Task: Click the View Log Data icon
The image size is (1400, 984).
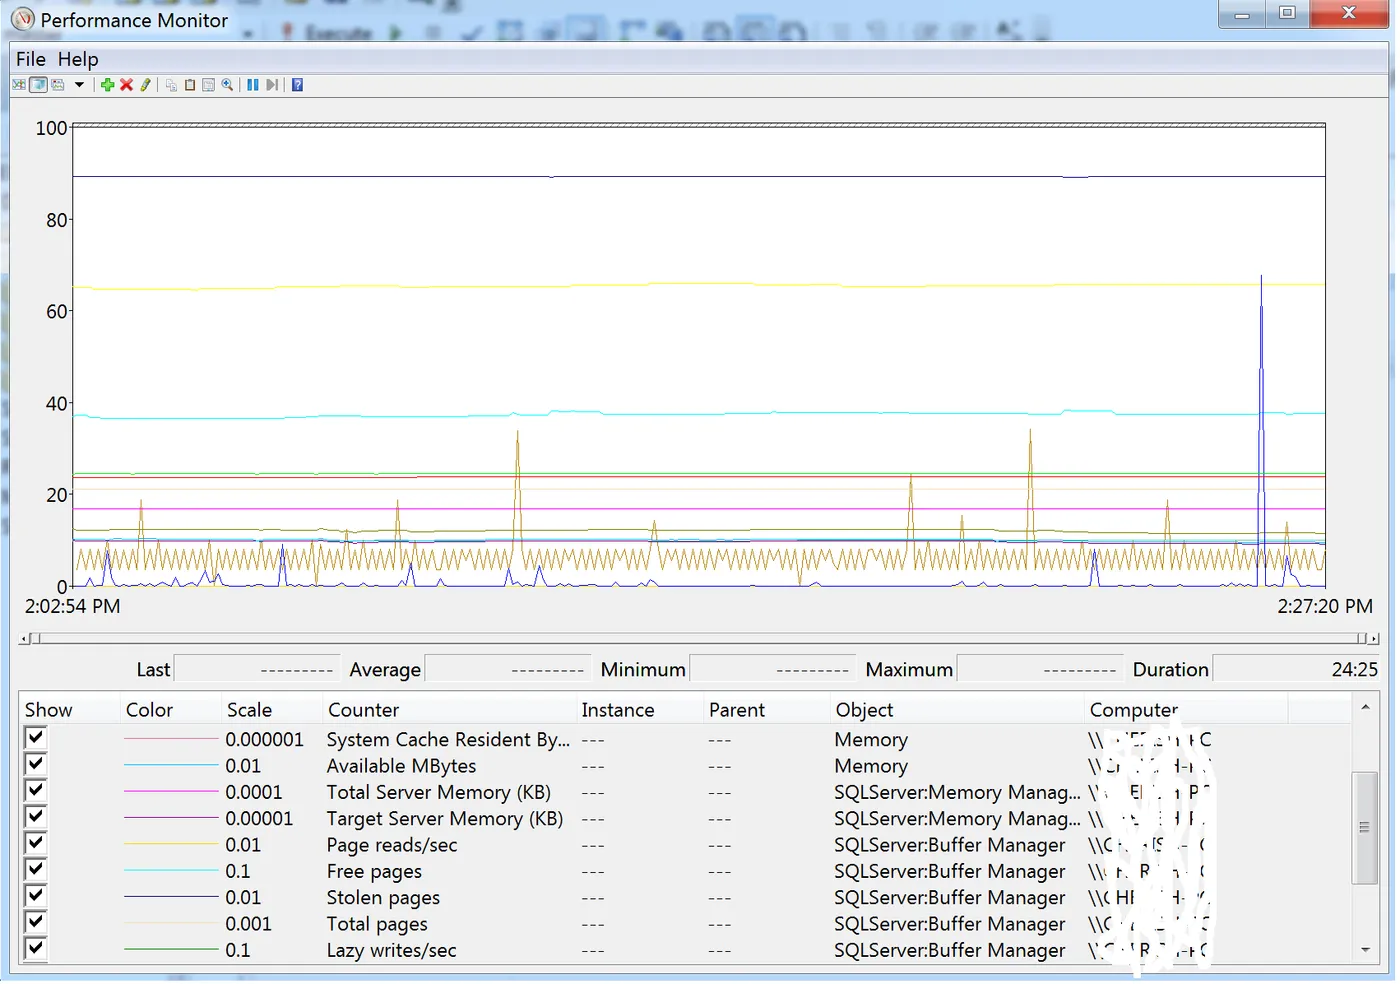Action: click(38, 85)
